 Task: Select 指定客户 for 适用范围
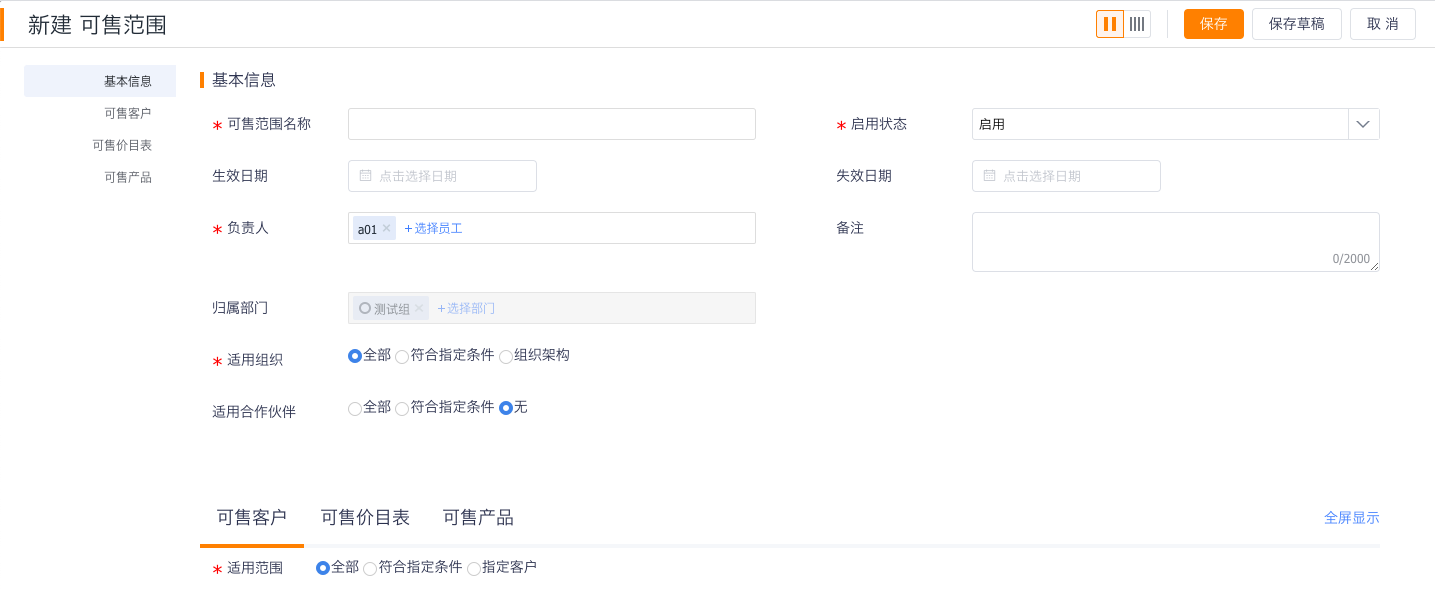[474, 568]
